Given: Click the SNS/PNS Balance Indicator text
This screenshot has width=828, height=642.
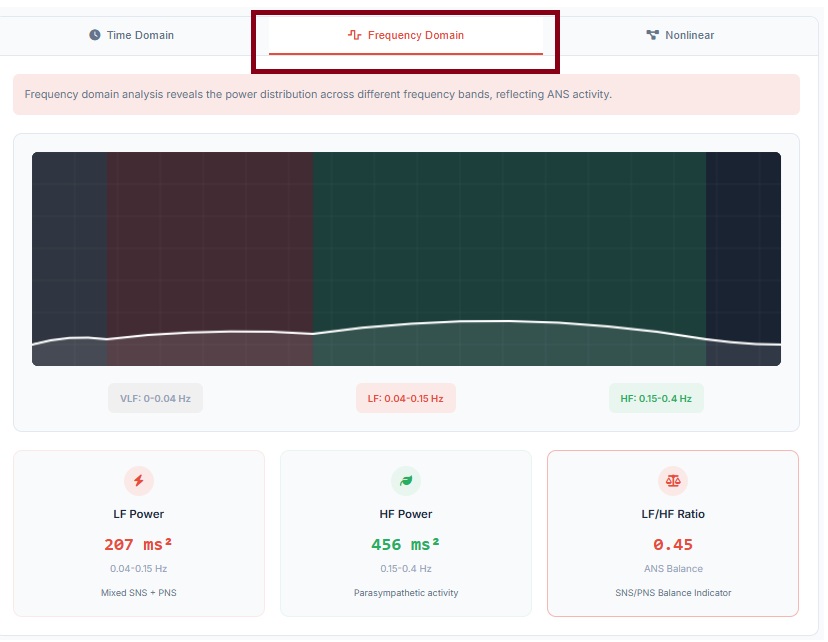Looking at the screenshot, I should (672, 593).
